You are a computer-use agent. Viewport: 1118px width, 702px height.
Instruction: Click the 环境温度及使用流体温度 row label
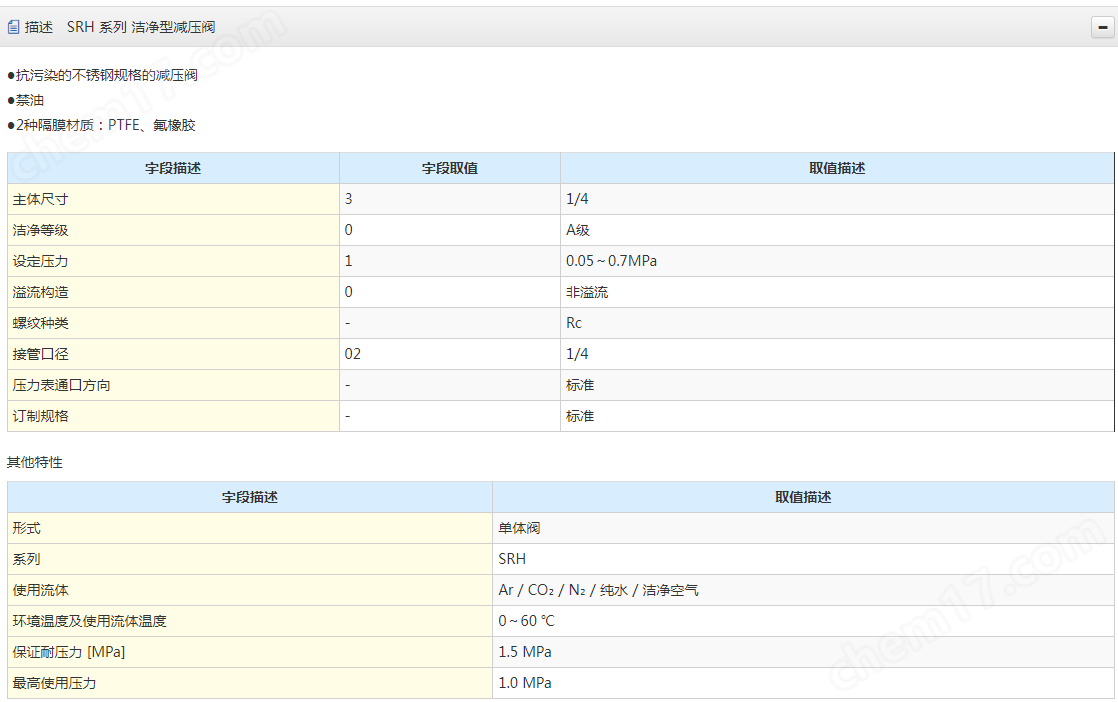point(89,621)
